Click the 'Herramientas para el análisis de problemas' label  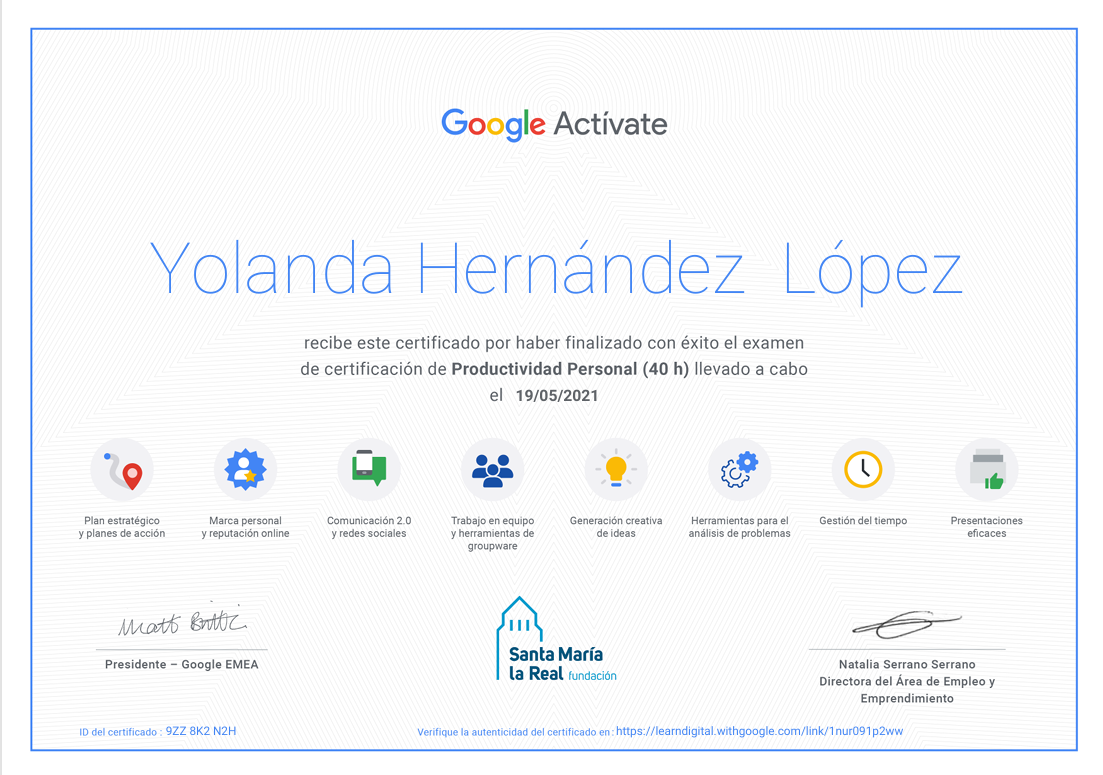[739, 527]
